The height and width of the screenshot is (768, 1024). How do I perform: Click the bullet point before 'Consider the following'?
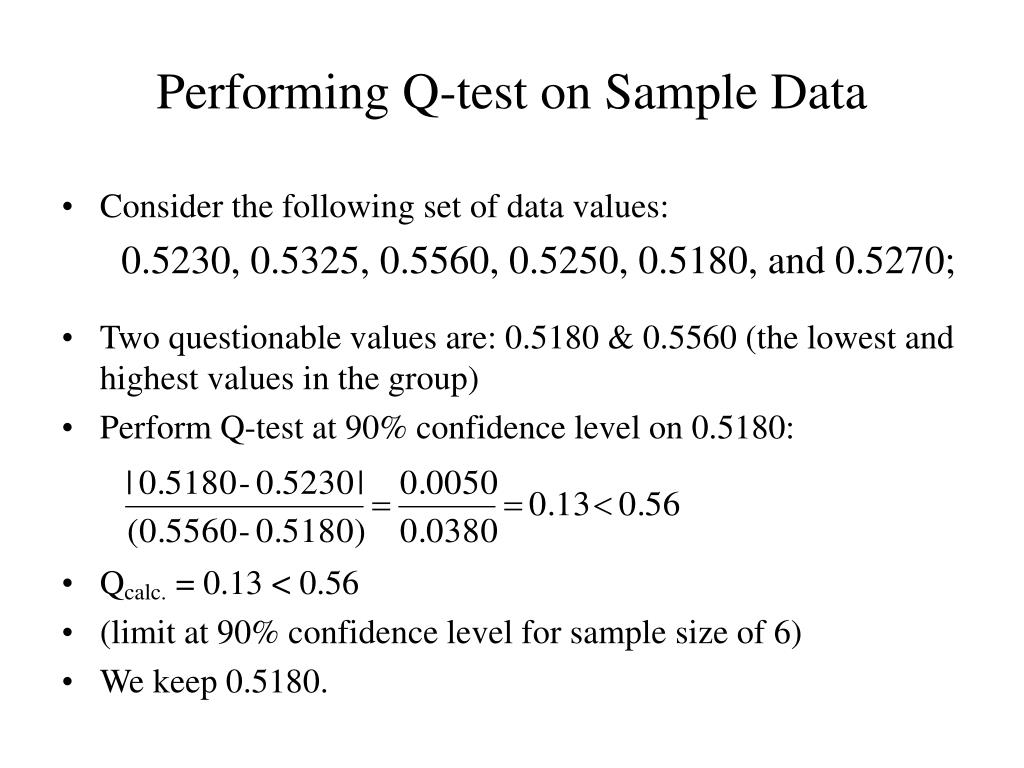67,208
